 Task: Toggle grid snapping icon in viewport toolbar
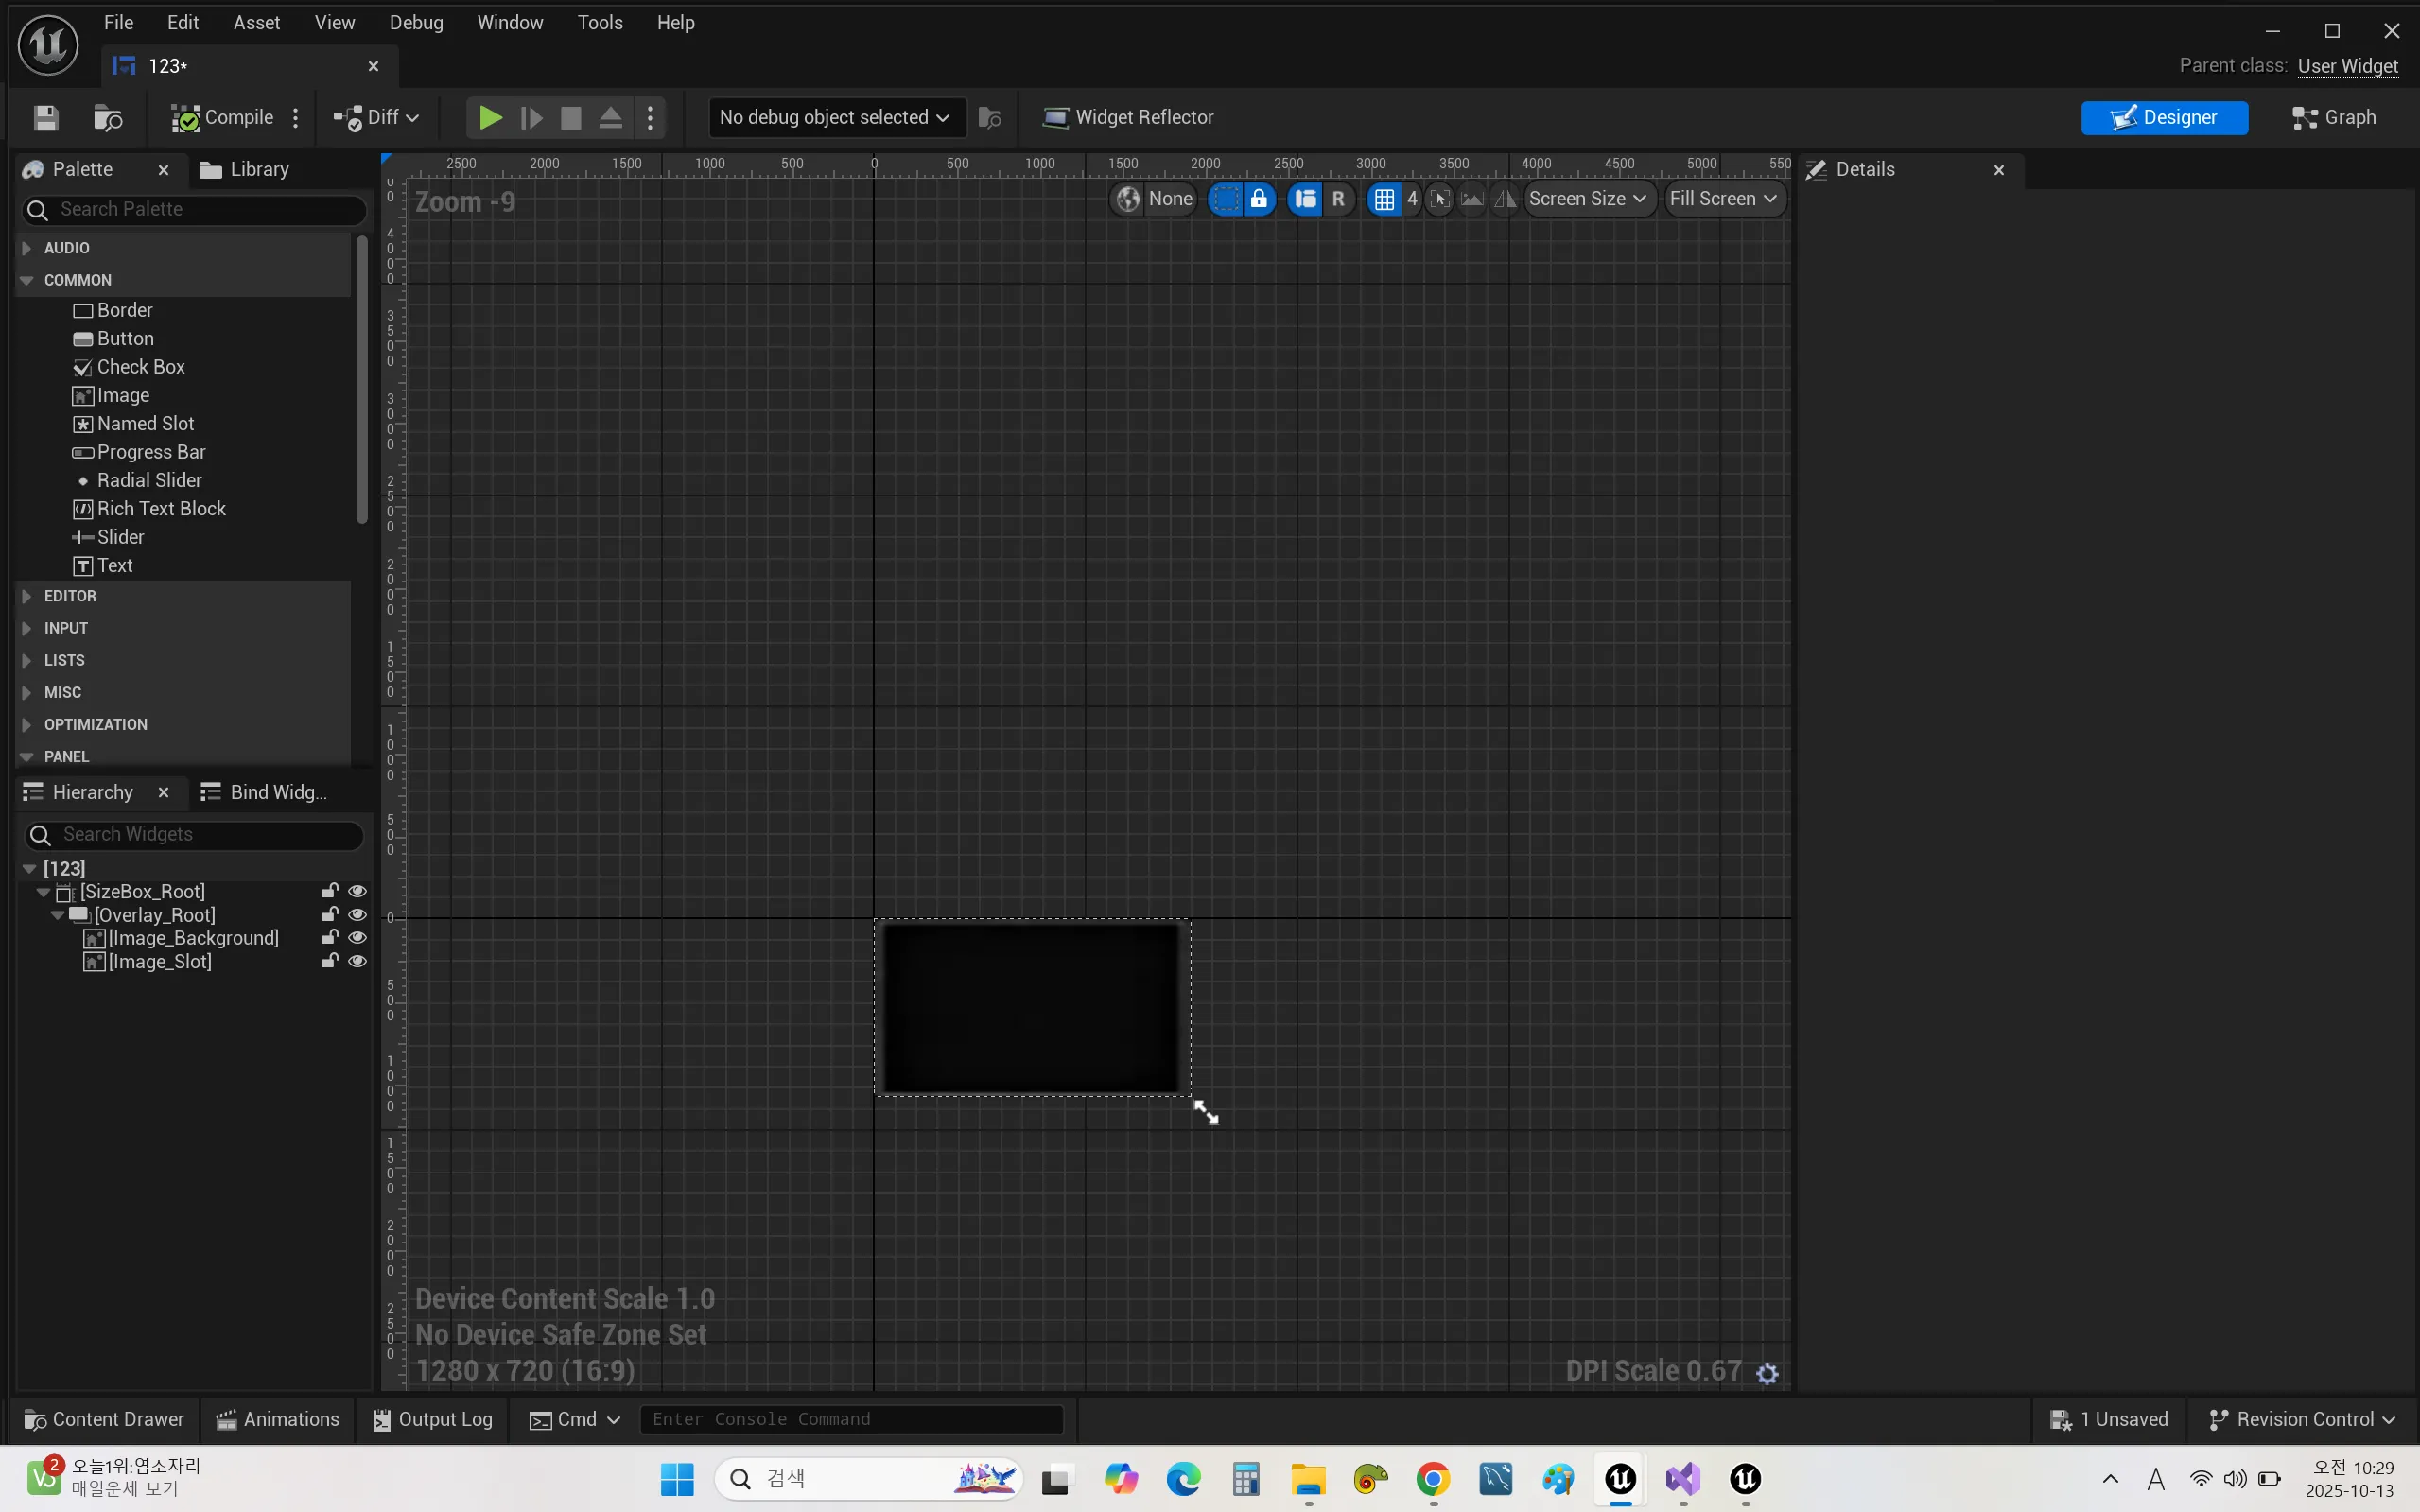[1384, 199]
